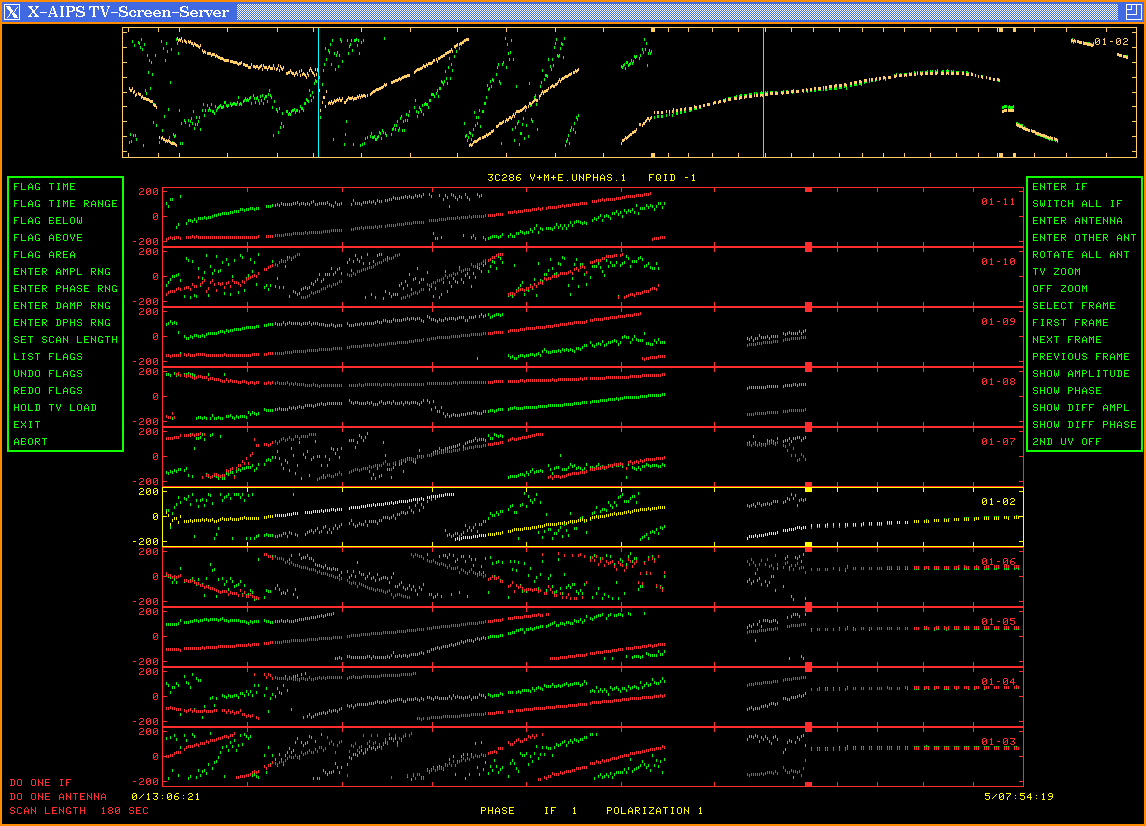This screenshot has height=826, width=1146.
Task: Click the X-AIPS TV-Screen-Server title bar
Action: click(573, 11)
